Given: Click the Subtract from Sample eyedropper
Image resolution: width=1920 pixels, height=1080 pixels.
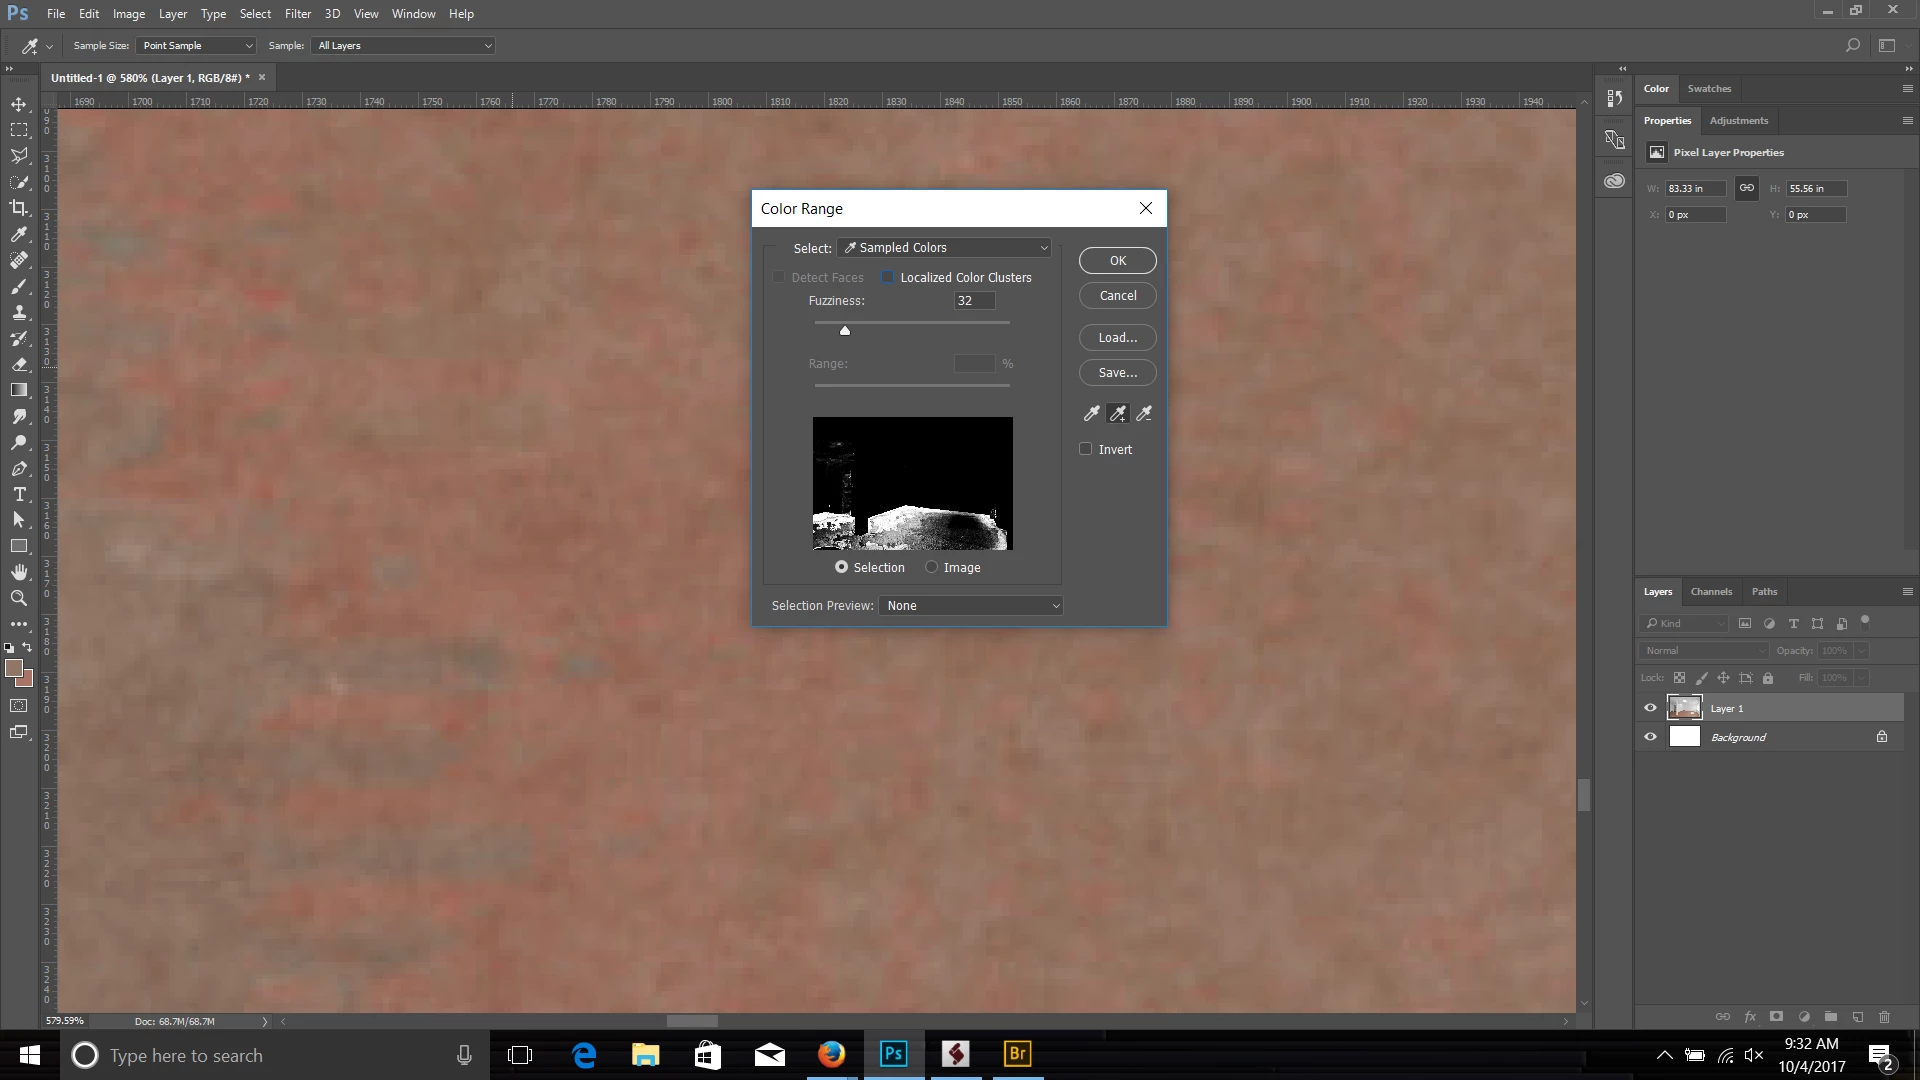Looking at the screenshot, I should 1144,413.
